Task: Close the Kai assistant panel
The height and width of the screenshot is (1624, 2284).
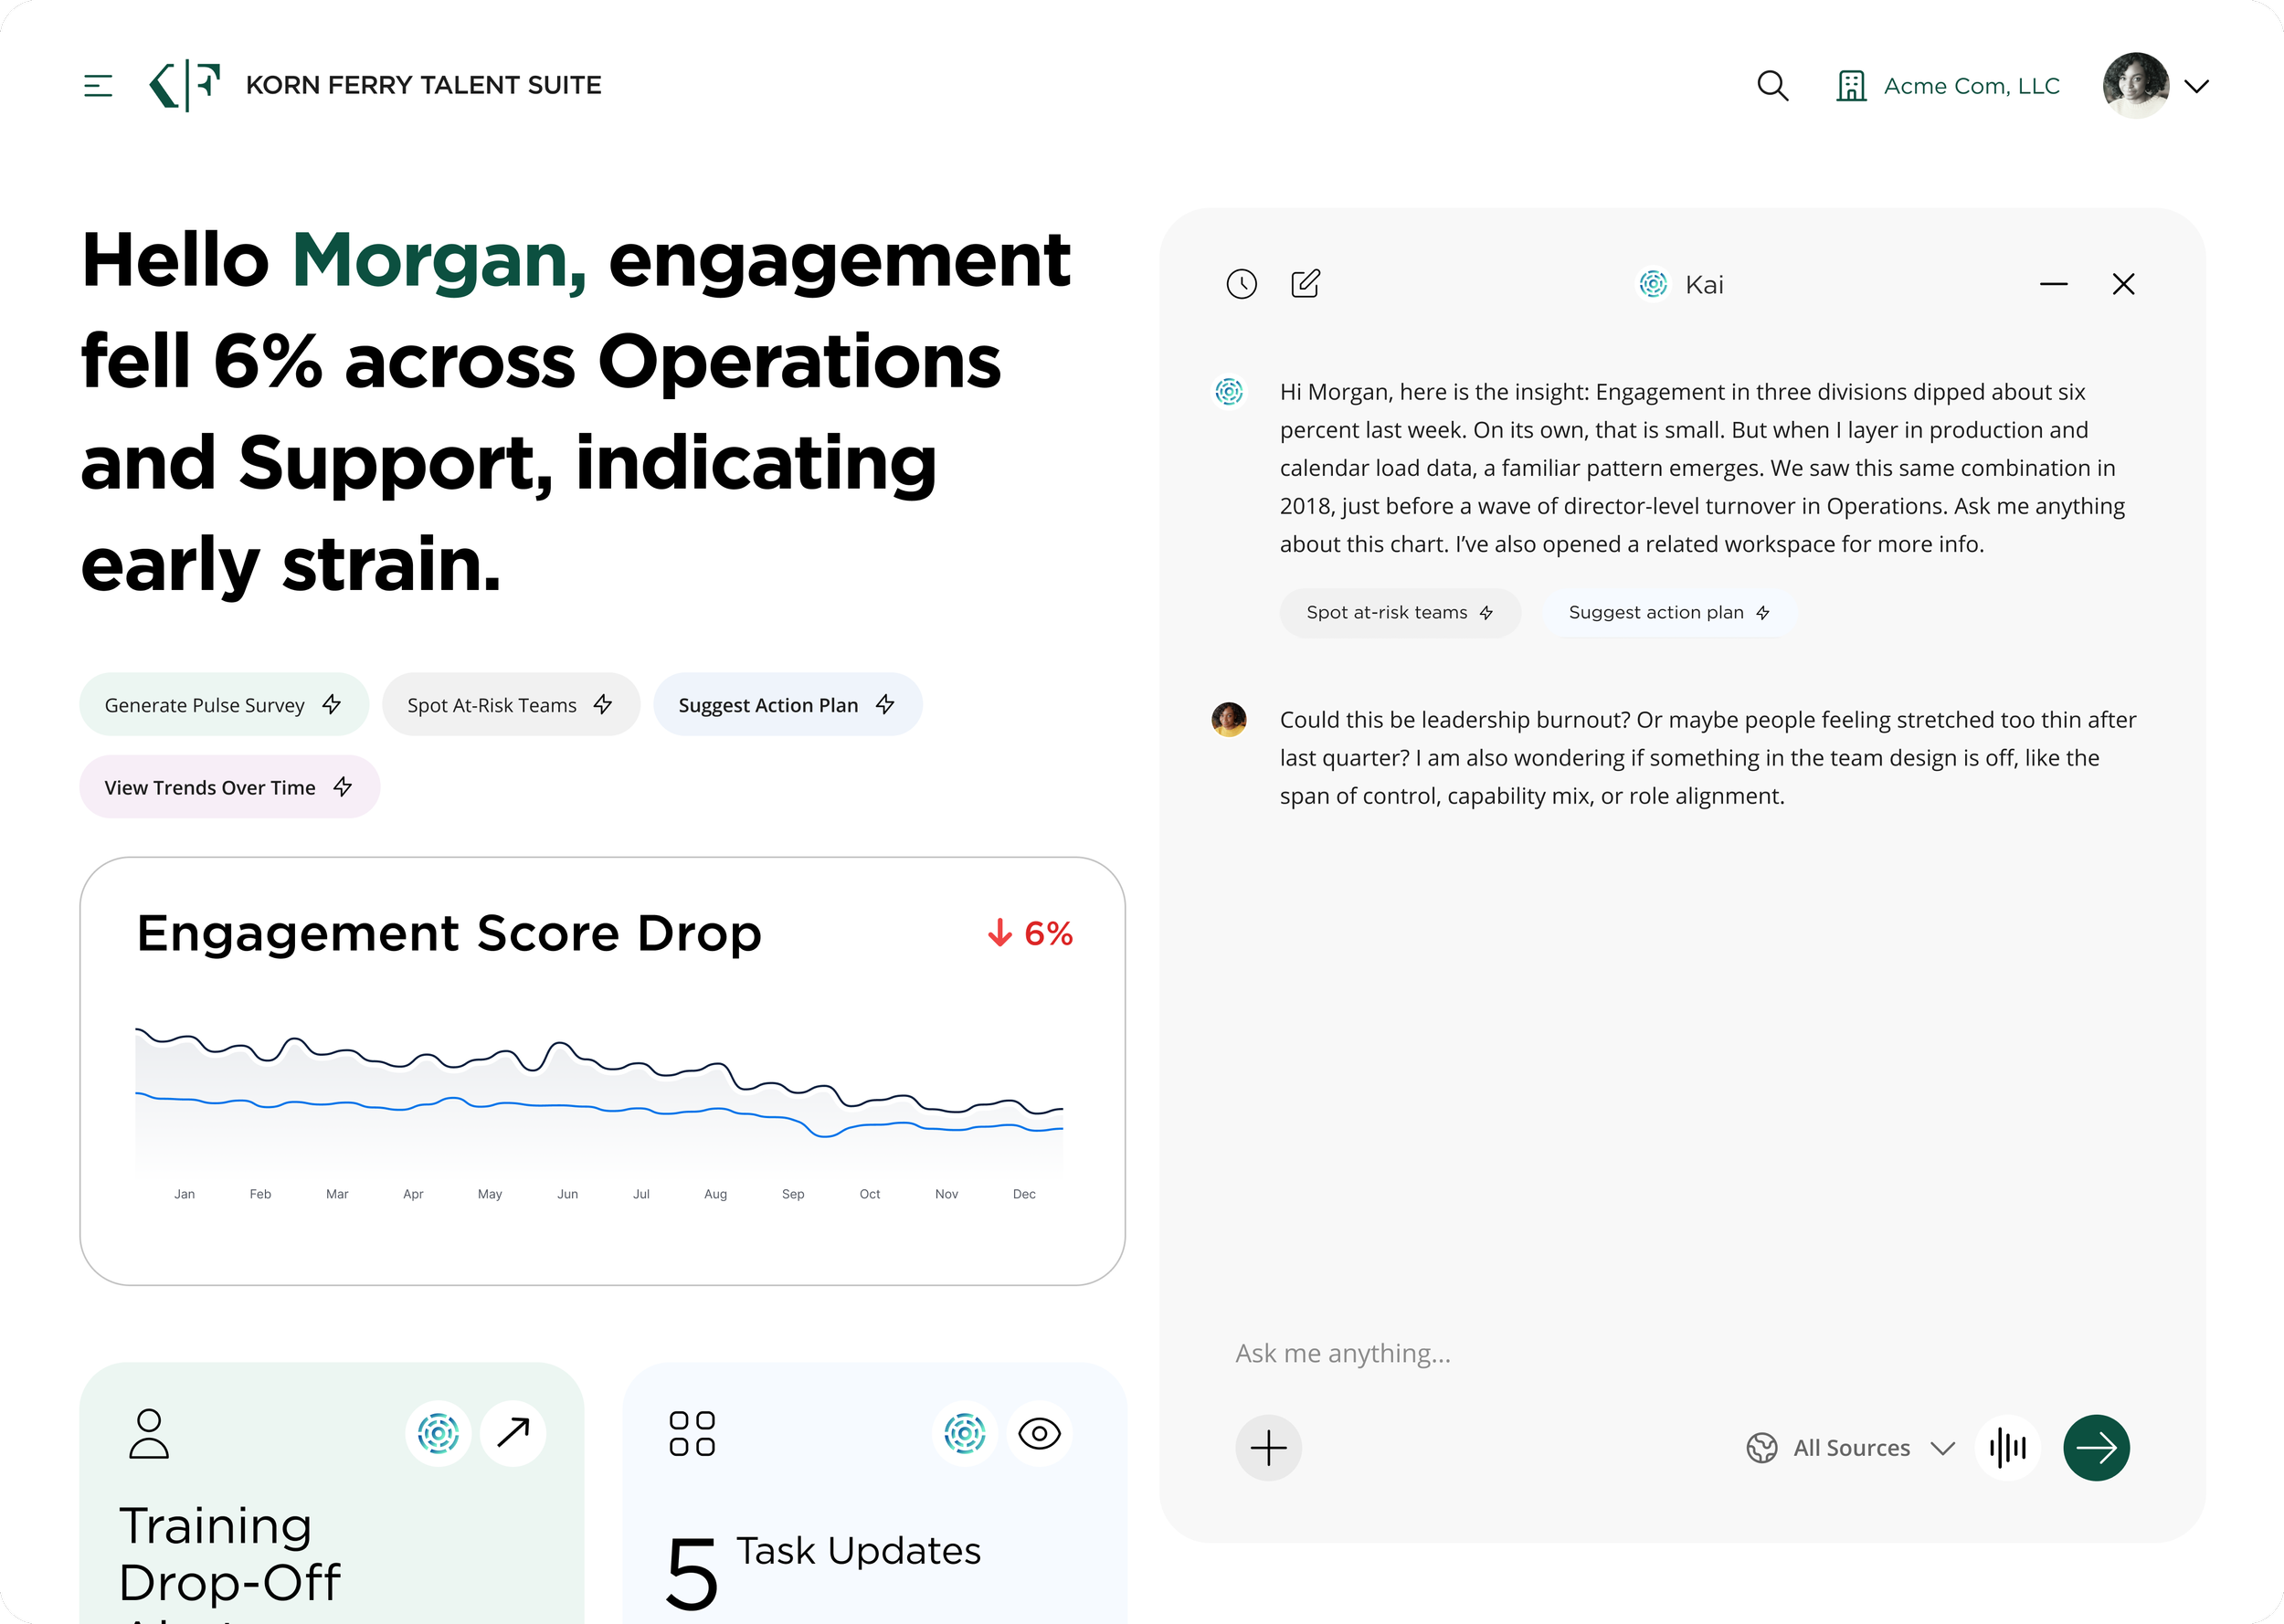Action: (x=2123, y=284)
